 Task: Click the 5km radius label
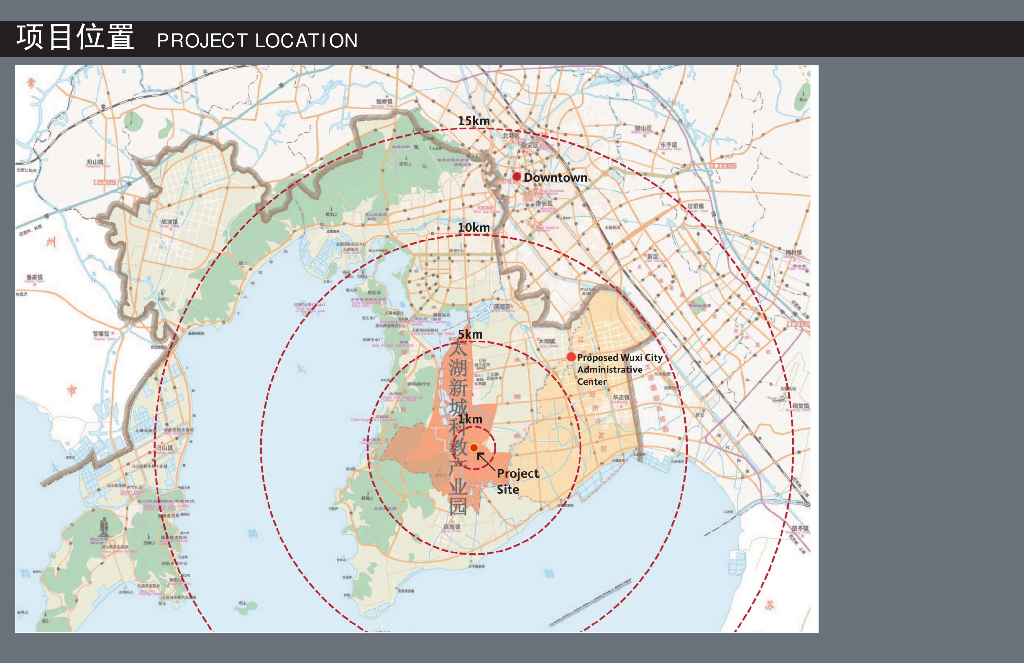[470, 334]
